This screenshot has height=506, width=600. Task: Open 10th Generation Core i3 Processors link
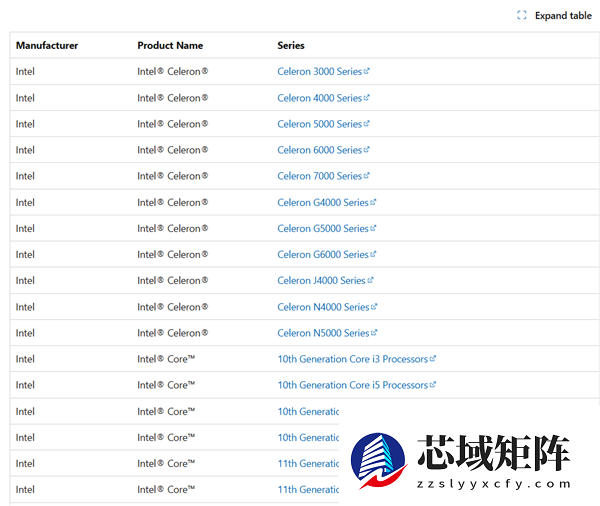coord(357,359)
